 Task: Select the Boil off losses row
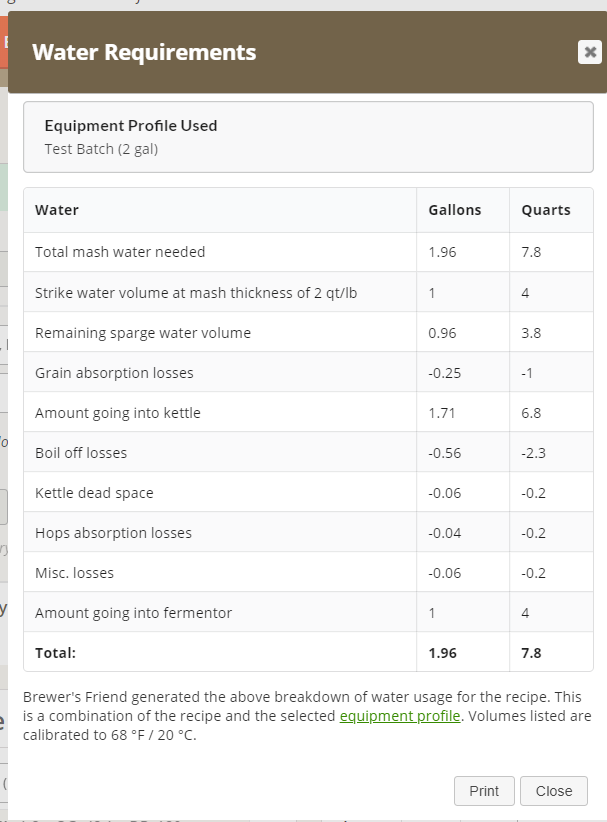(x=308, y=452)
